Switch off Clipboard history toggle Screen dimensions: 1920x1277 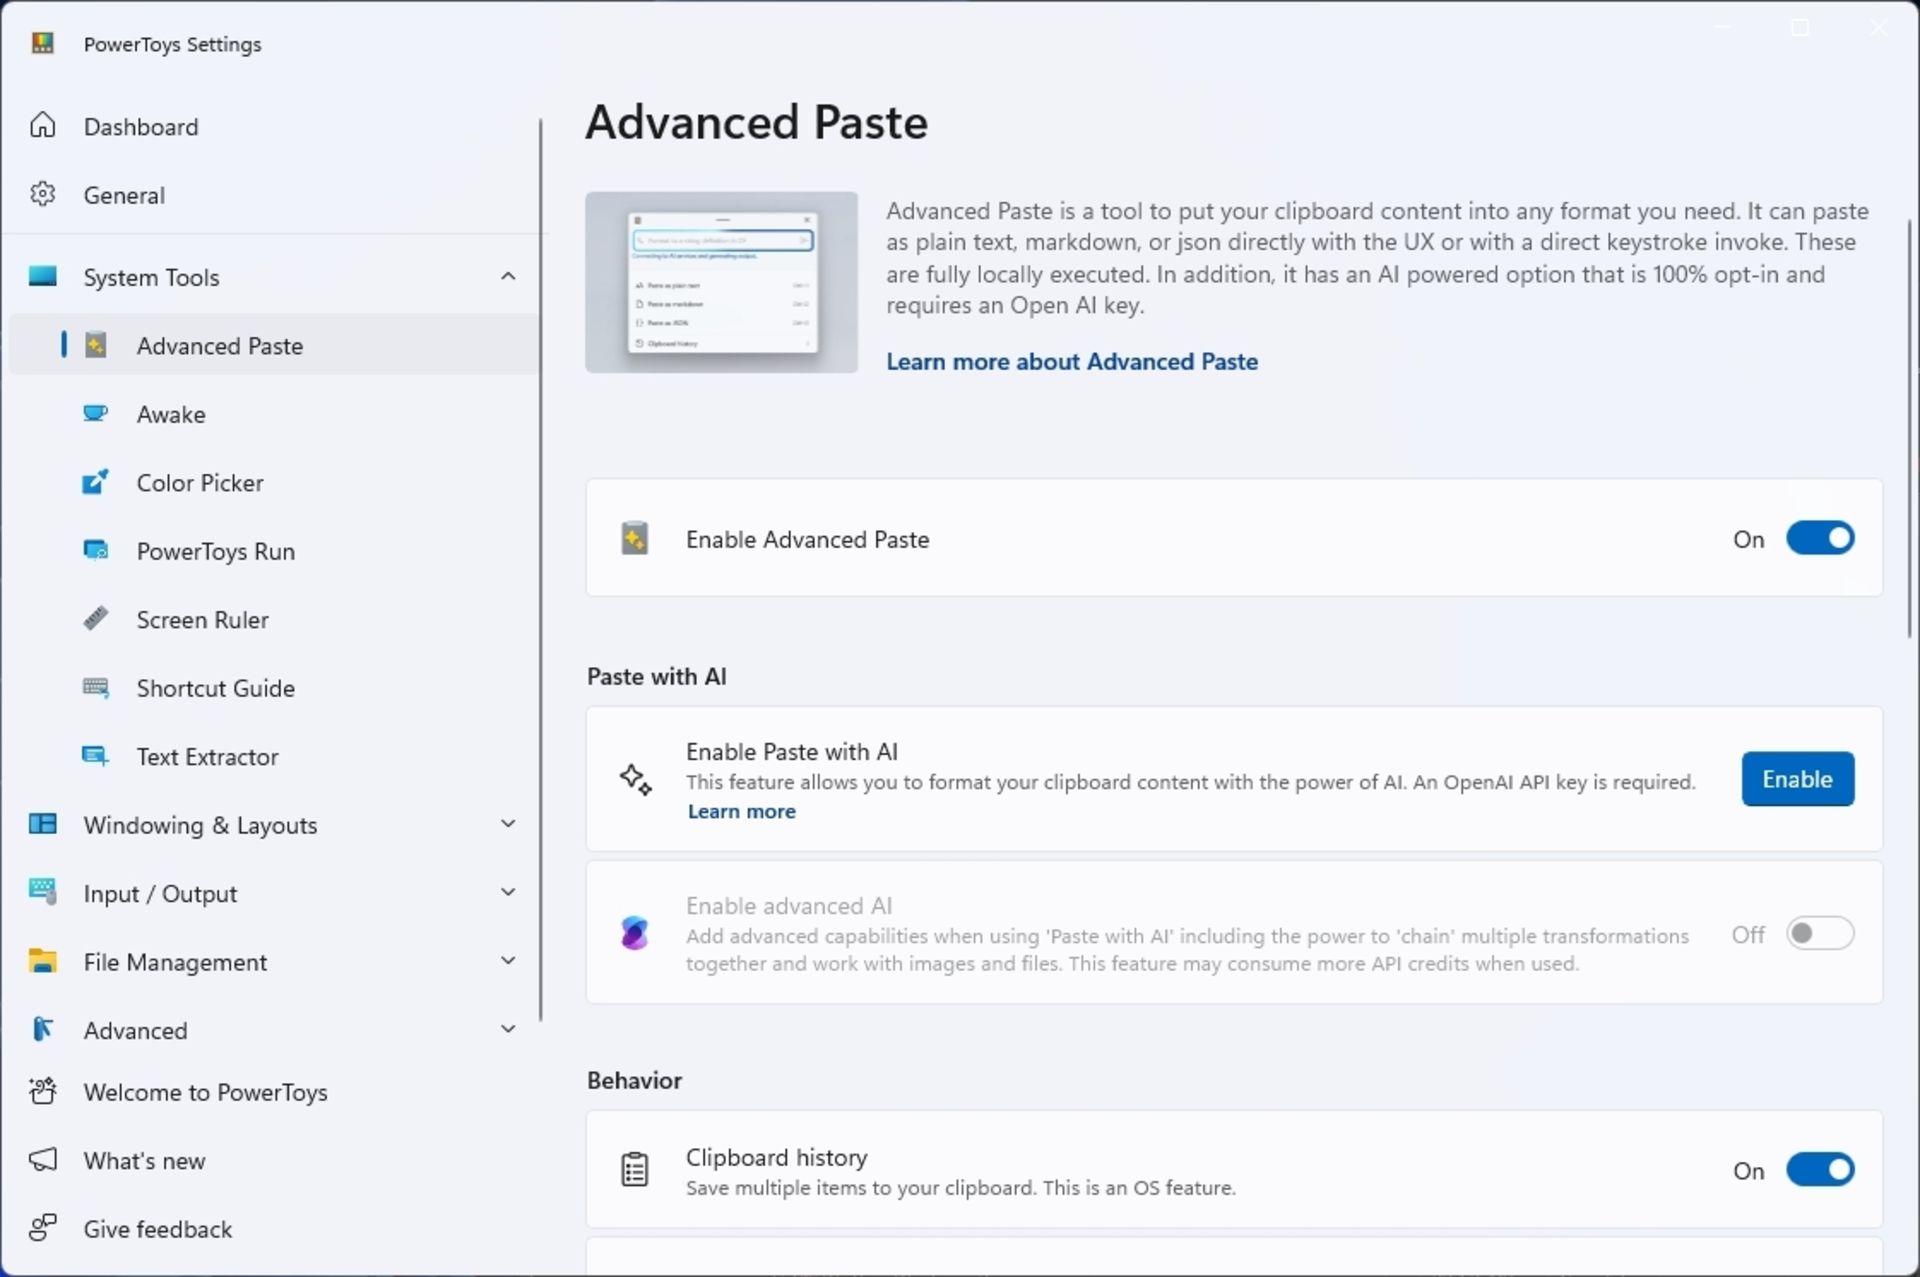tap(1820, 1170)
